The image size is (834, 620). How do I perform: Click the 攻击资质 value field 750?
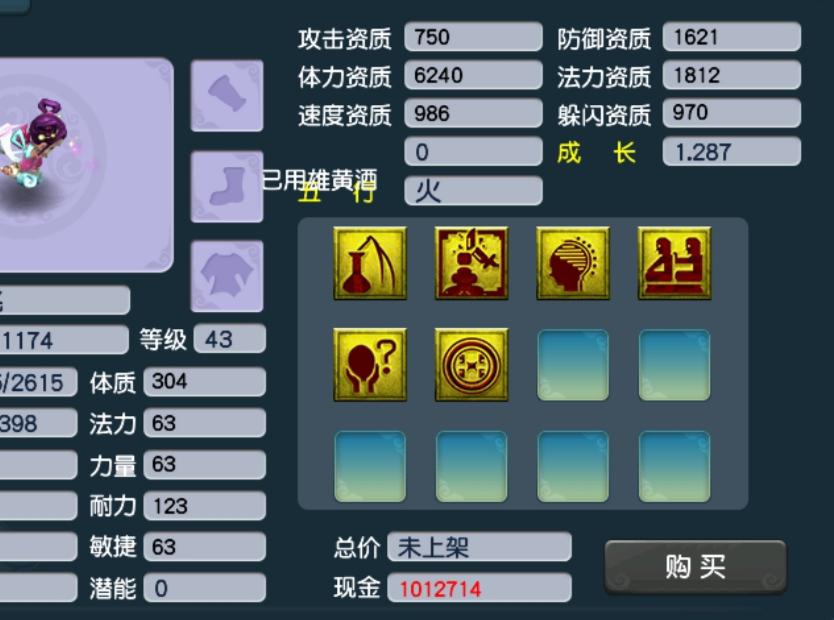tap(473, 37)
